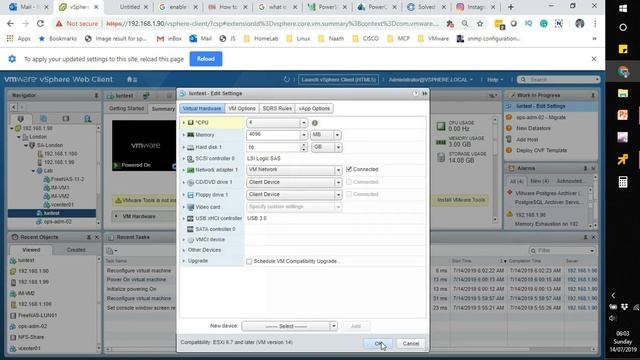This screenshot has height=360, width=640.
Task: Expand the Other Devices row
Action: click(184, 250)
